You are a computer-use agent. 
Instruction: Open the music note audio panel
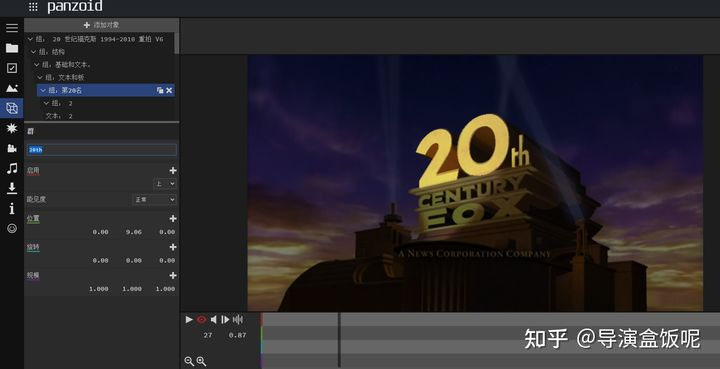point(12,168)
